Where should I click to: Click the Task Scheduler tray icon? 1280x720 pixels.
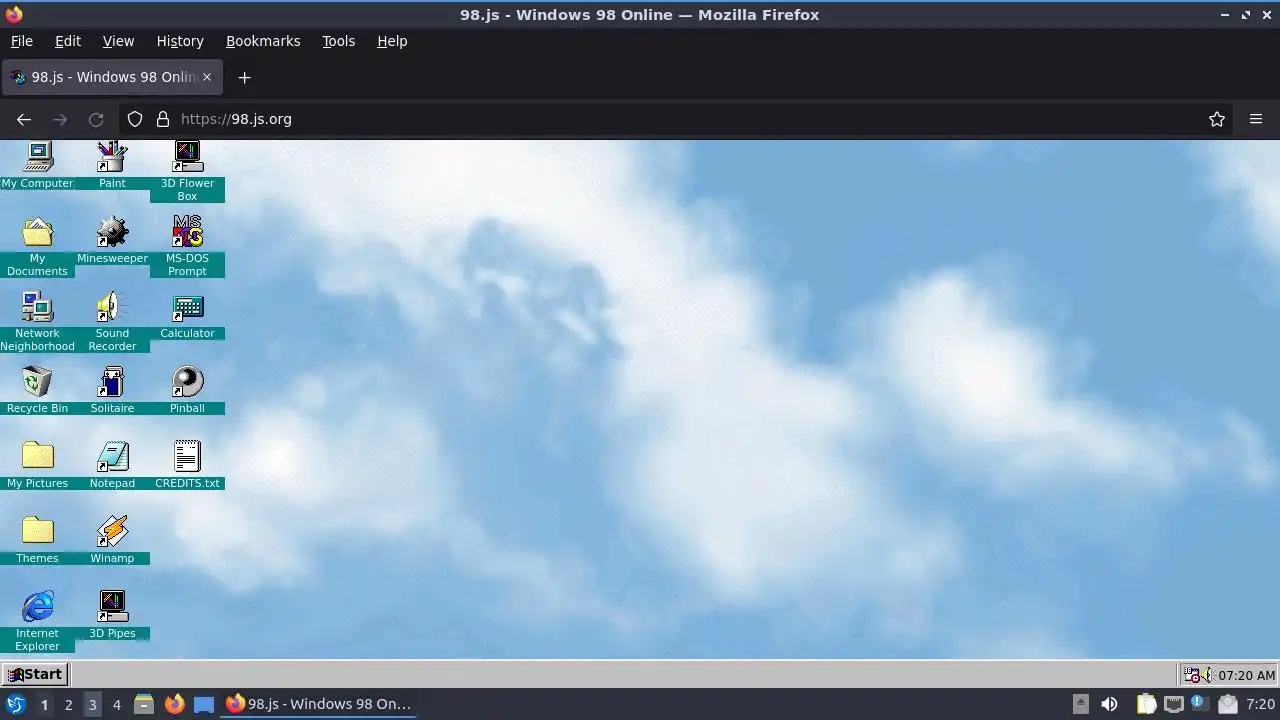coord(1191,675)
